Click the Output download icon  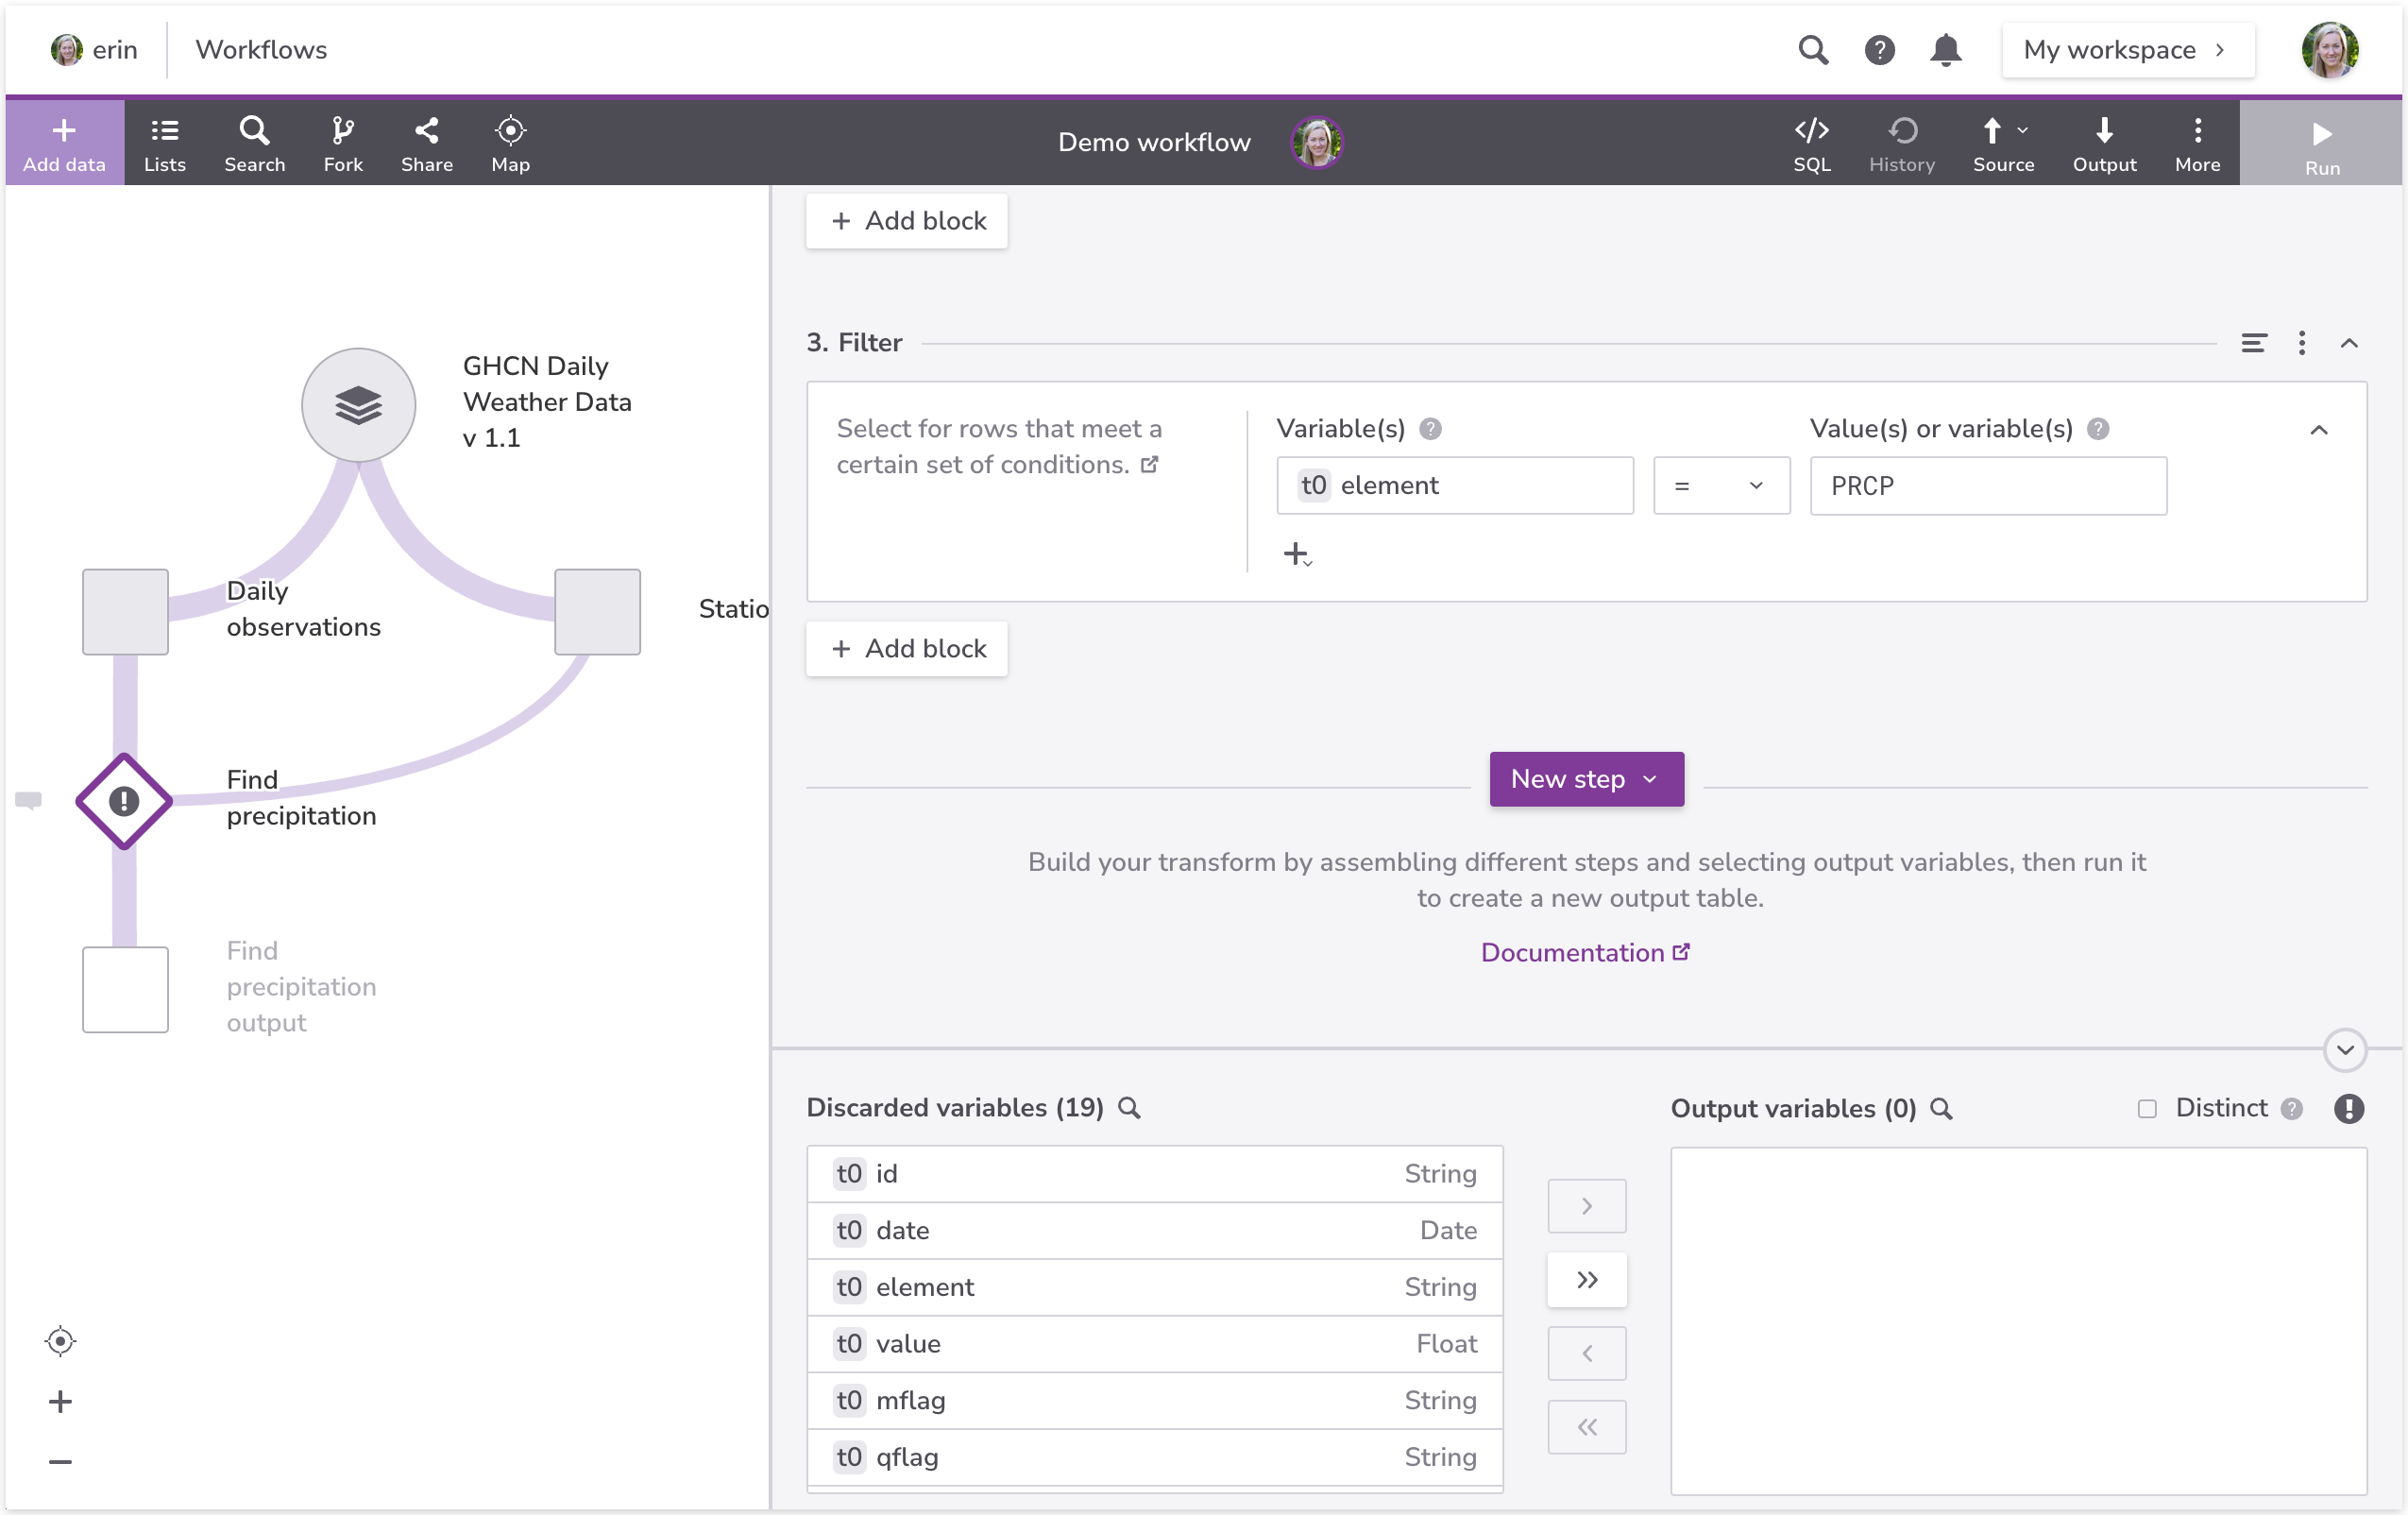click(x=2103, y=142)
